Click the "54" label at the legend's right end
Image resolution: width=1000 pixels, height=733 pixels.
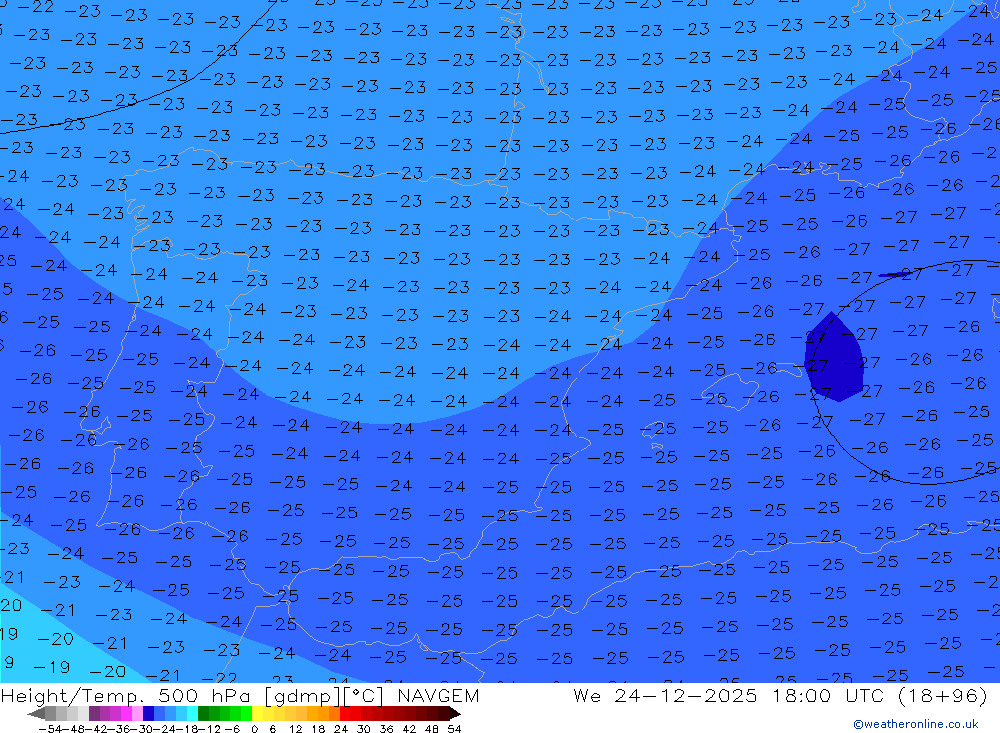pyautogui.click(x=454, y=729)
